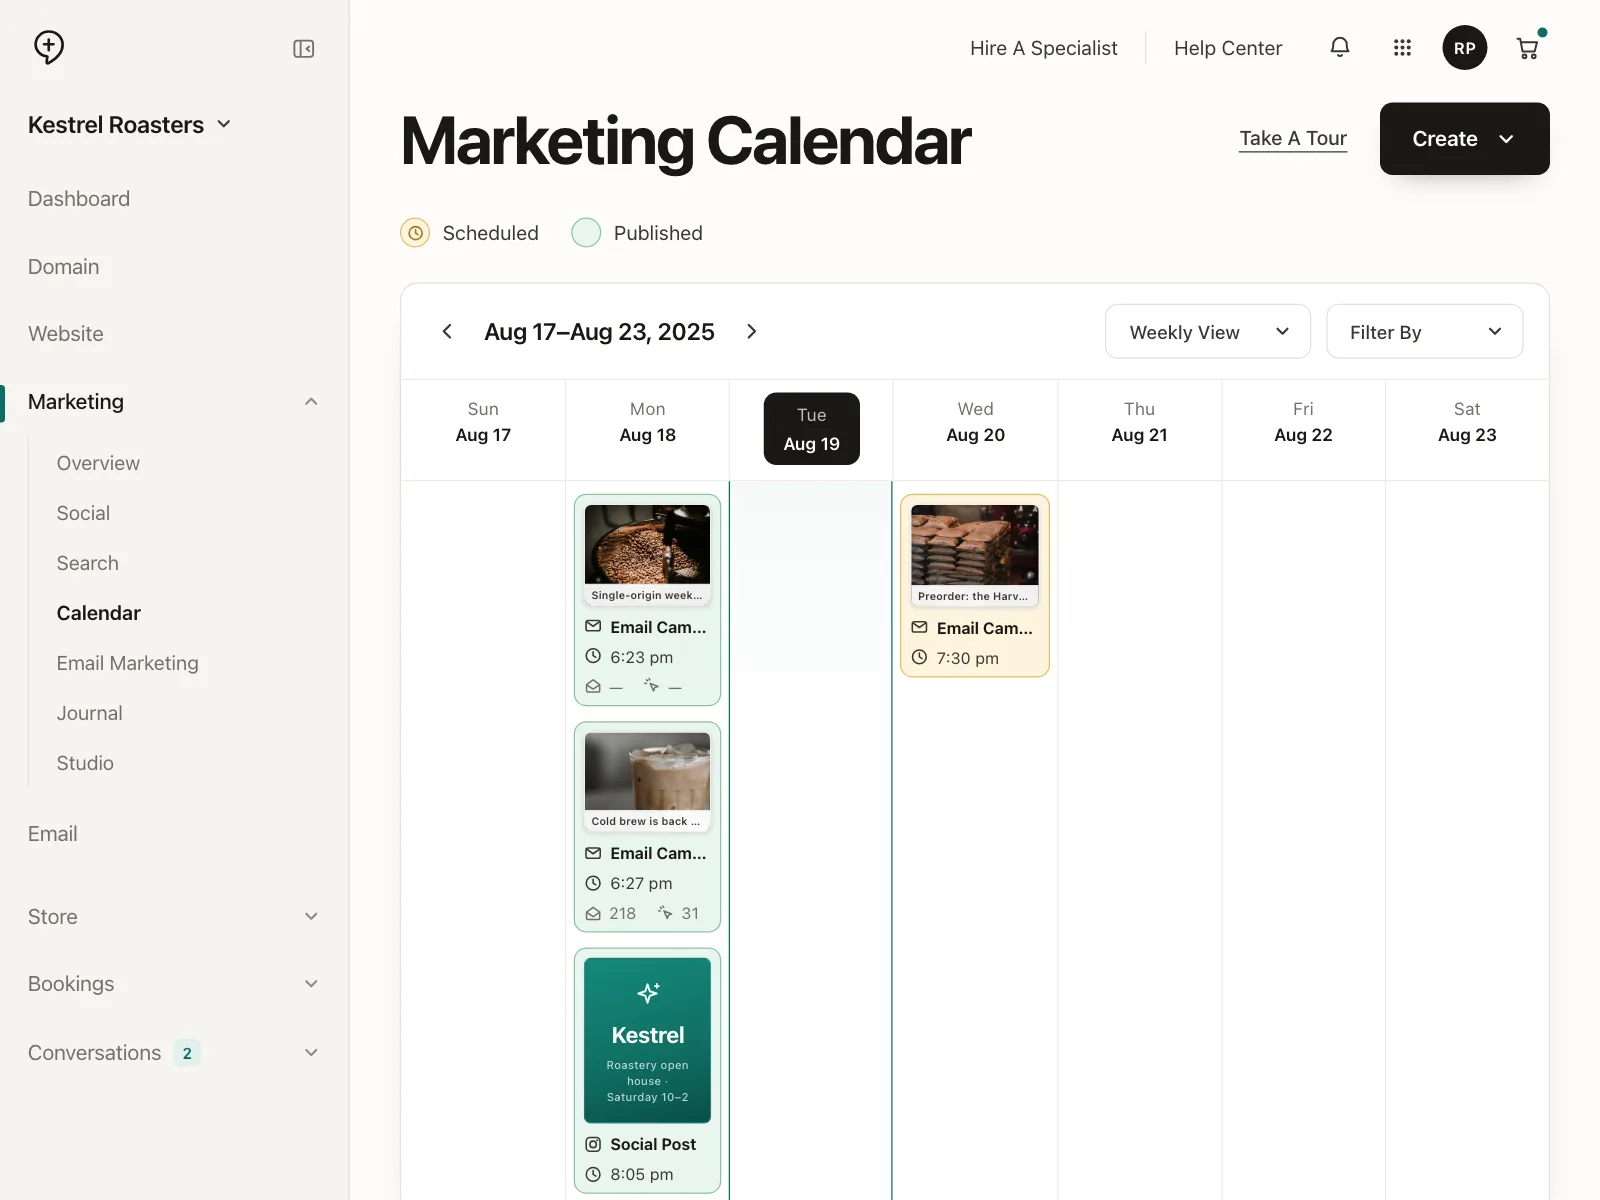Open Studio under Marketing
The image size is (1600, 1200).
pyautogui.click(x=85, y=763)
